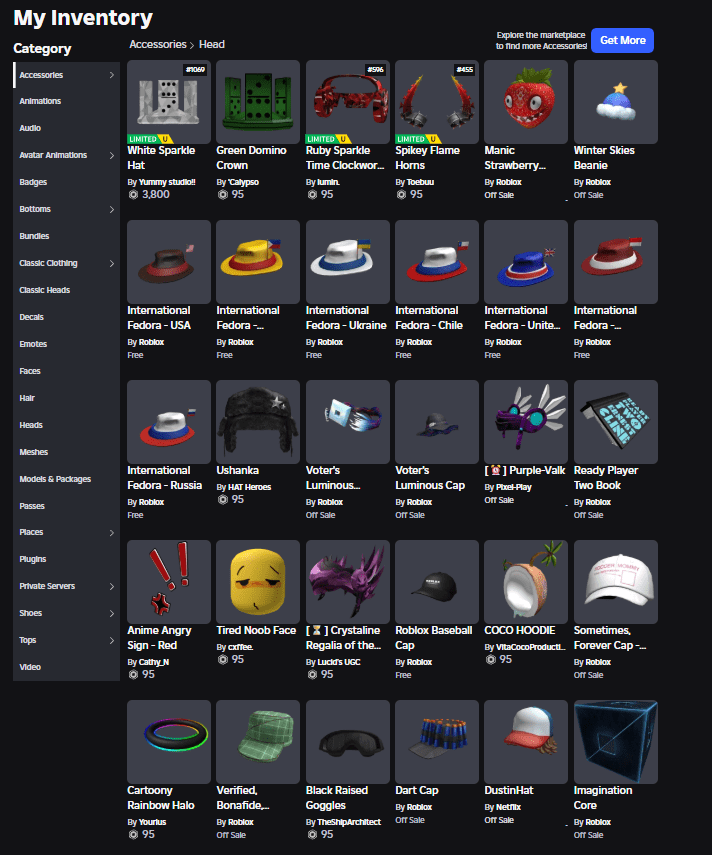Select the Dart Cap item image
The image size is (712, 855).
tap(437, 742)
